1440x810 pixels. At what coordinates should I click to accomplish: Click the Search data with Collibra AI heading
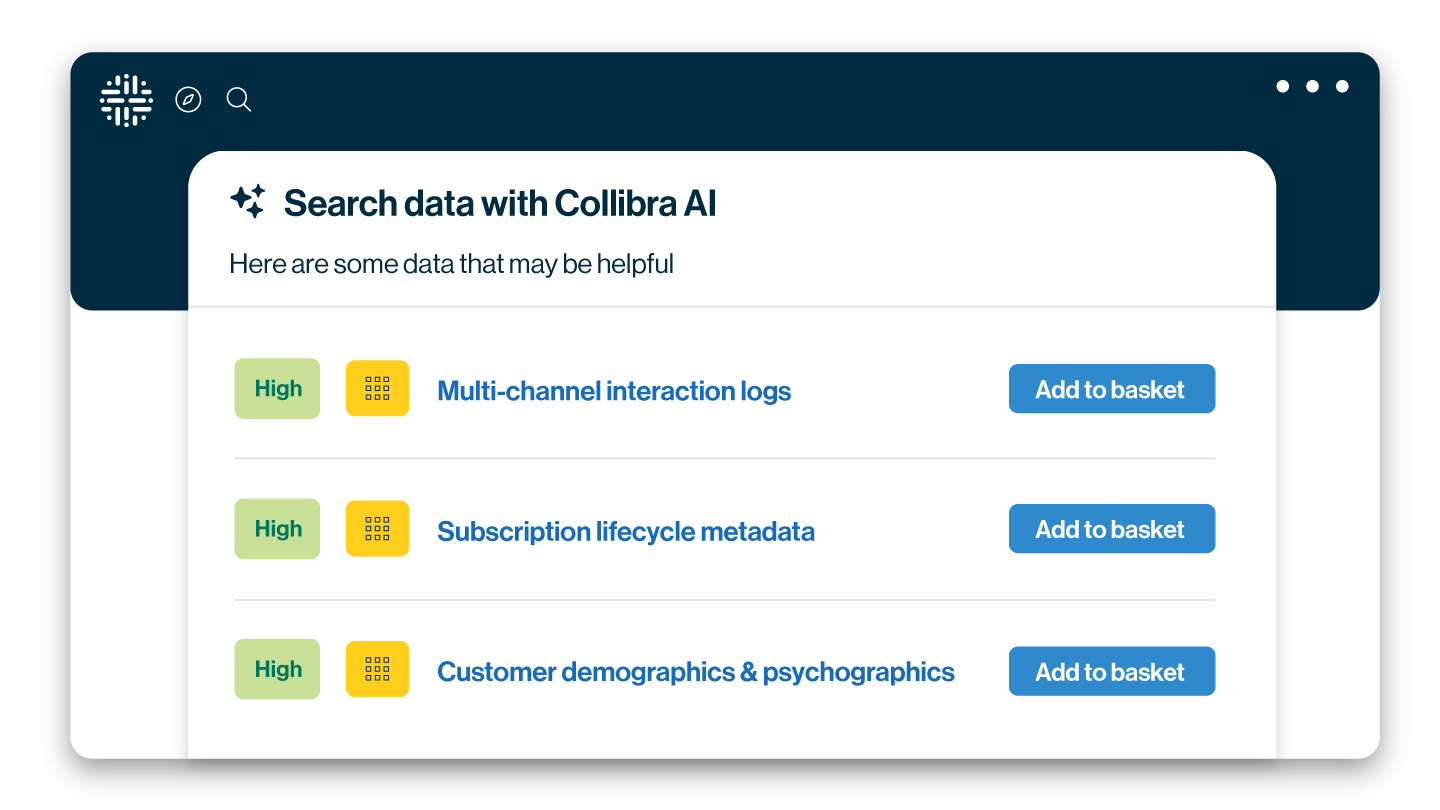(x=500, y=203)
